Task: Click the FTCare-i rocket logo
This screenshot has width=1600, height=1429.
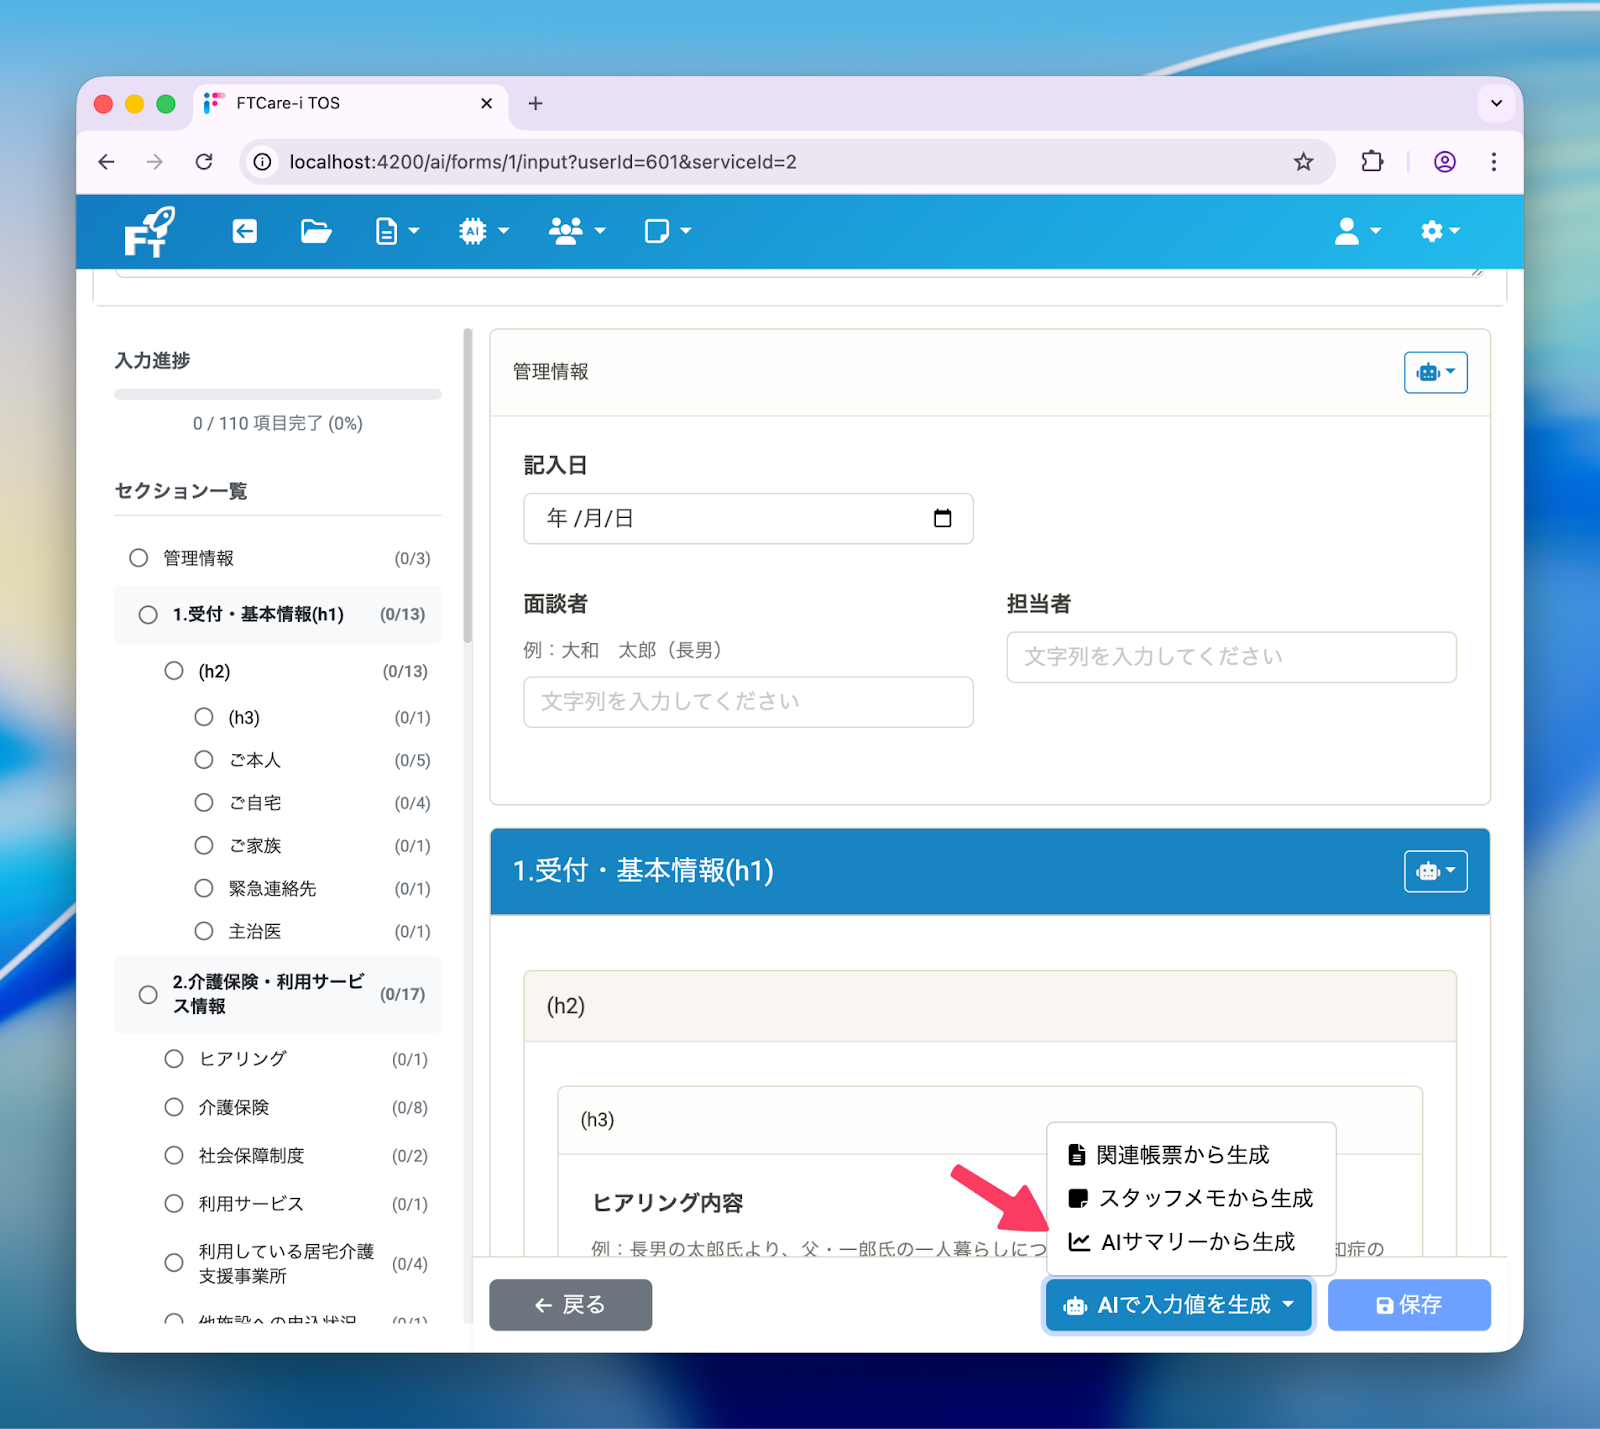Action: click(x=150, y=231)
